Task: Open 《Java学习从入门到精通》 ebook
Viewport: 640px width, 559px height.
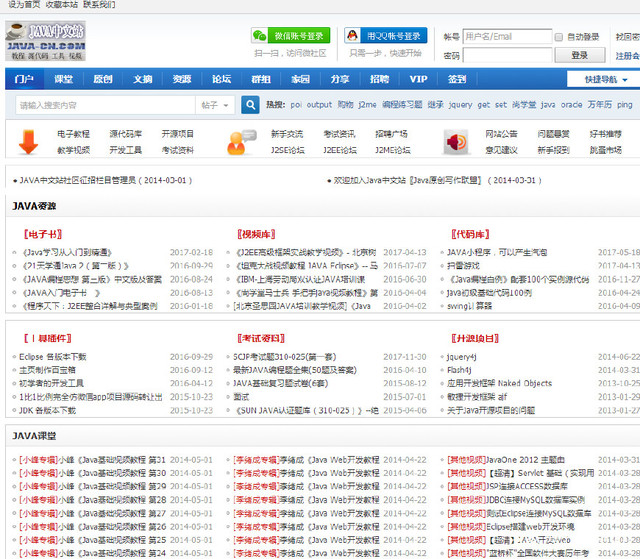Action: (x=67, y=253)
